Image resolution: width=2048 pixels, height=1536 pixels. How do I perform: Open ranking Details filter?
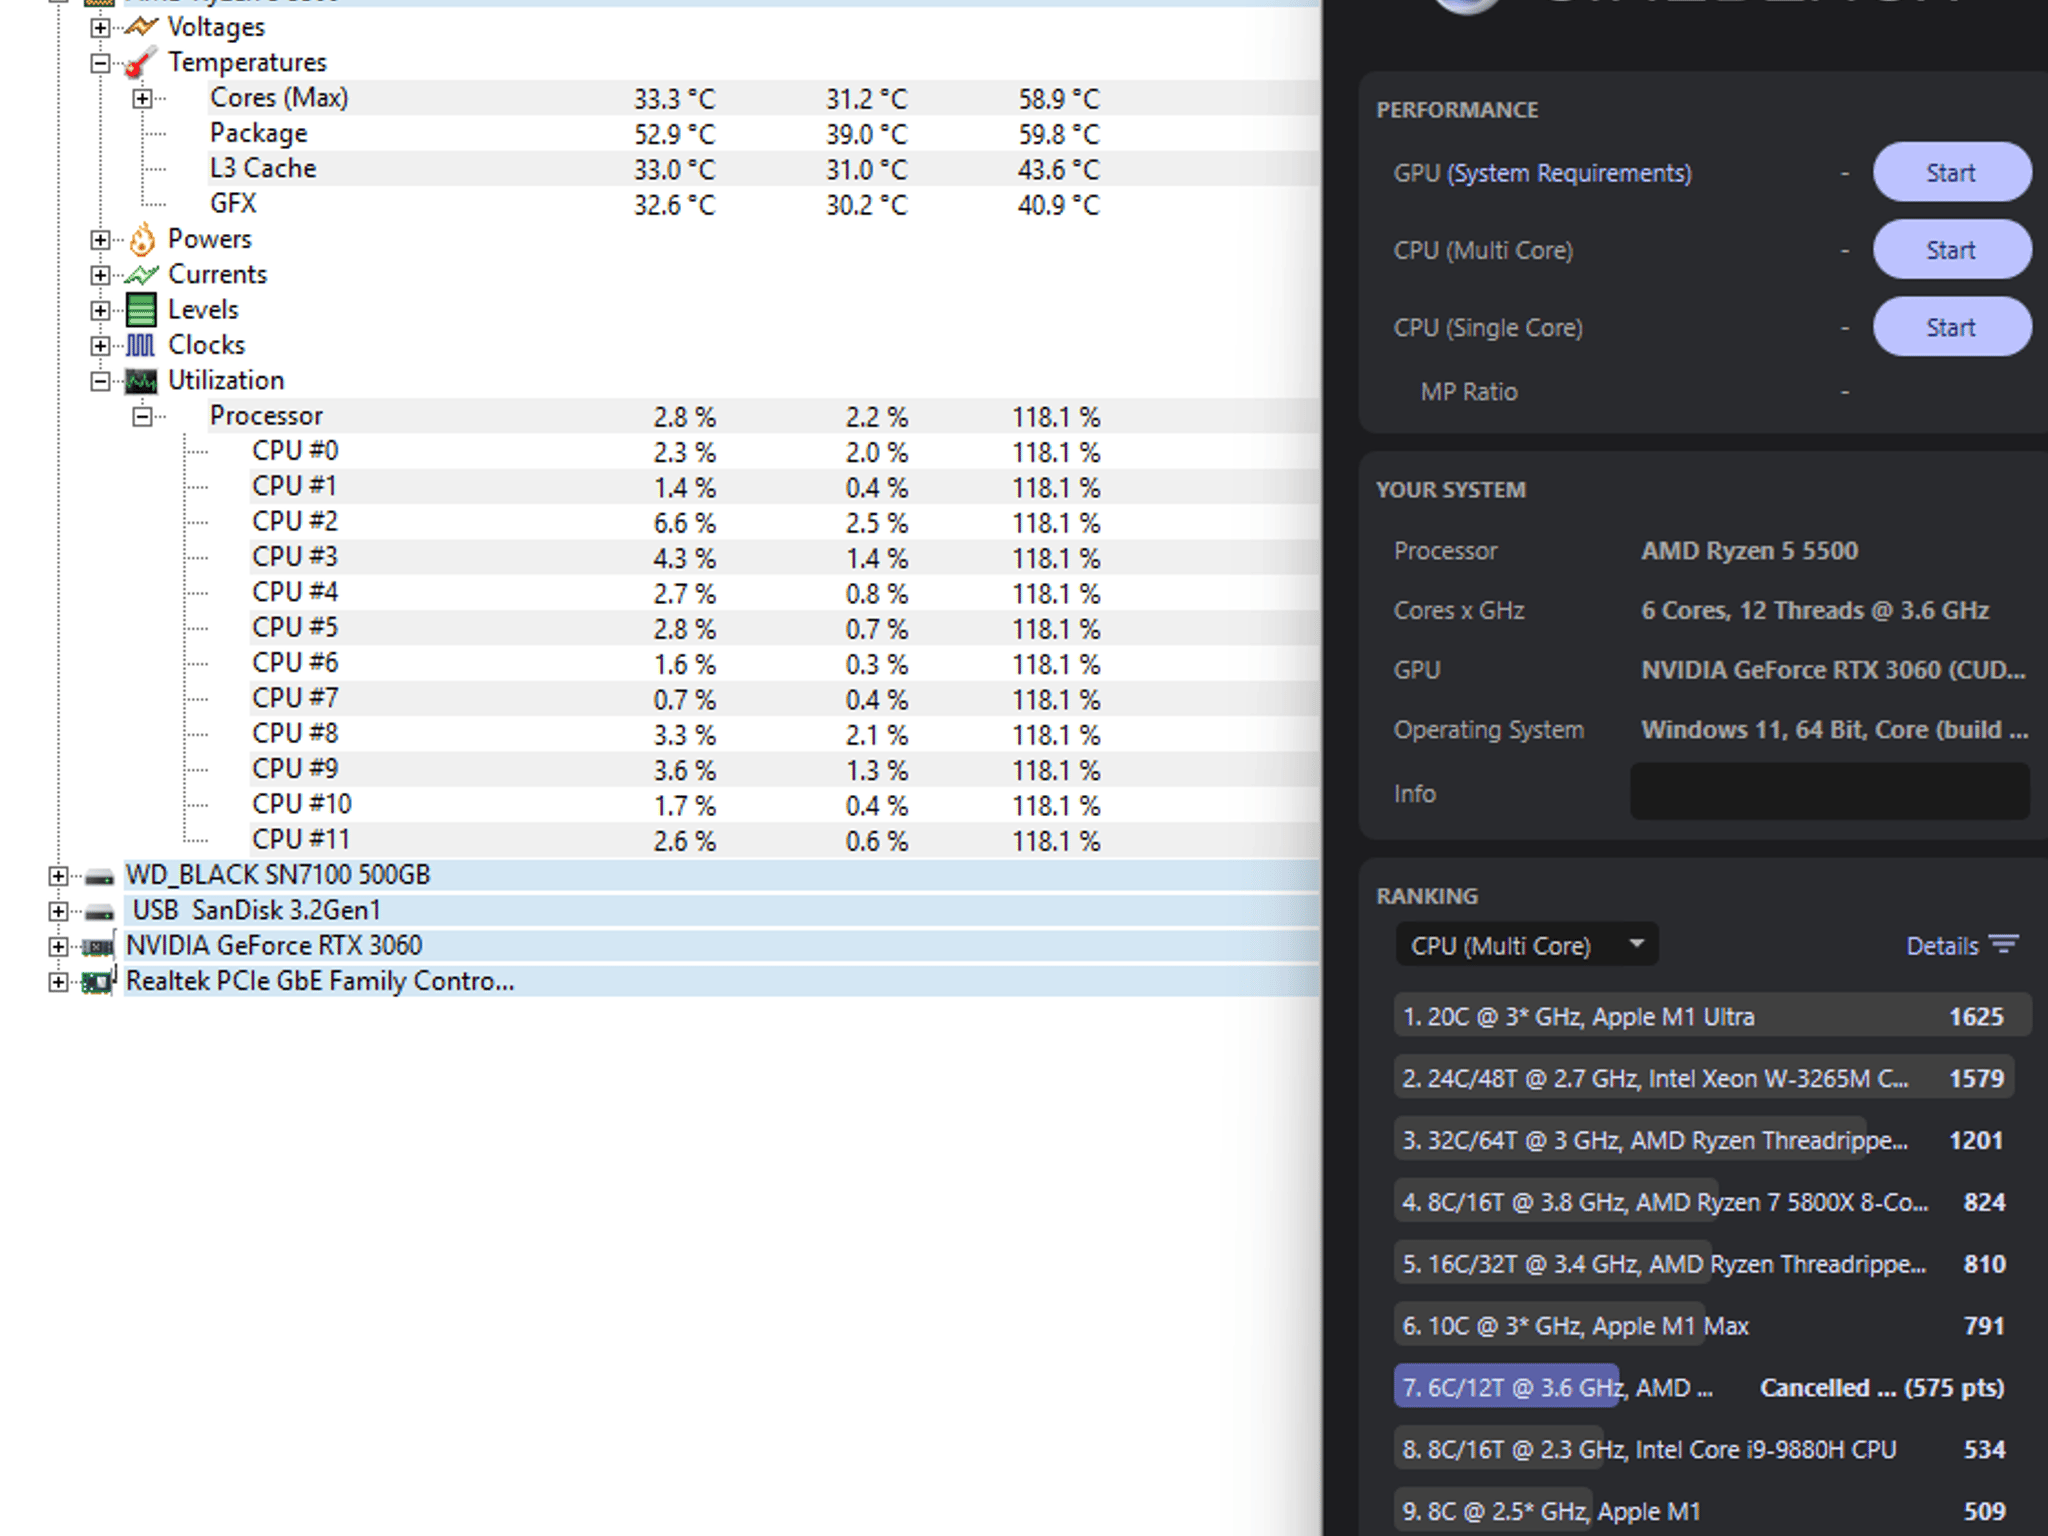coord(1962,945)
